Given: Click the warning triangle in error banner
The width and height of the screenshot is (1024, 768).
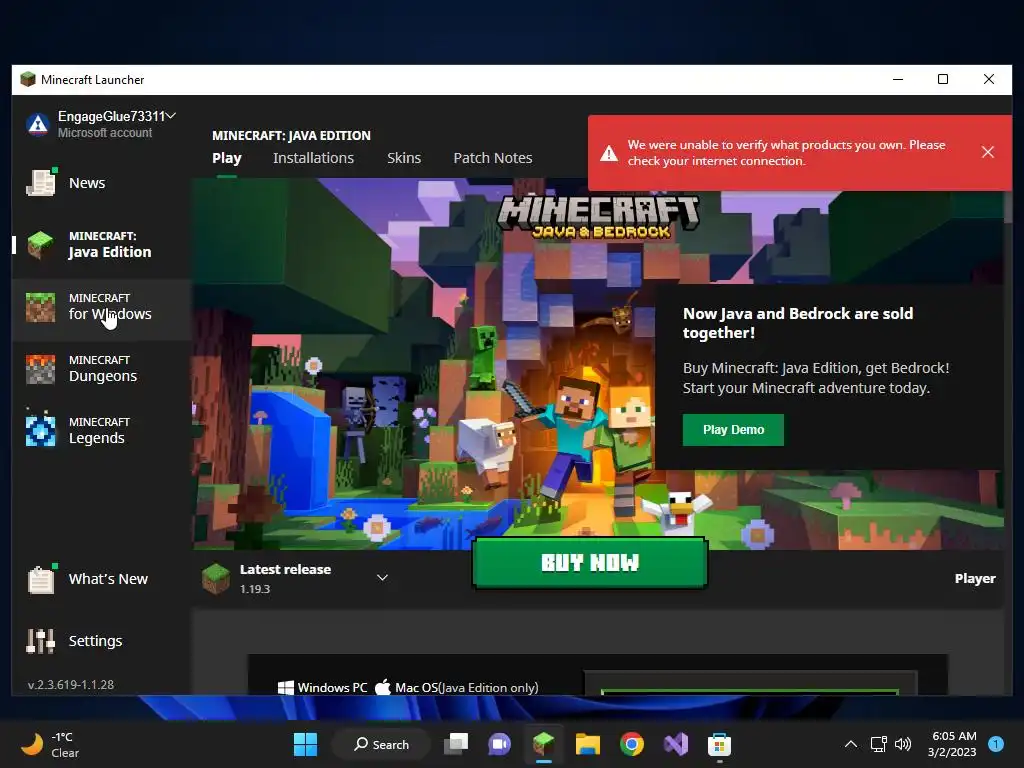Looking at the screenshot, I should 609,153.
